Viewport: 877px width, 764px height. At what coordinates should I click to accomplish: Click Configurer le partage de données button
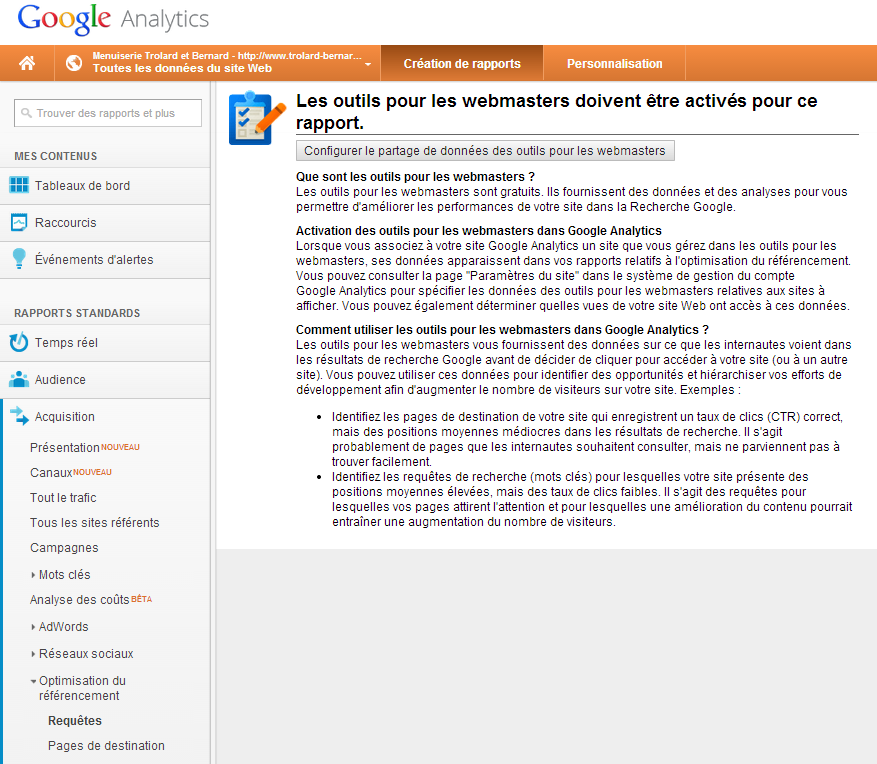[x=485, y=150]
